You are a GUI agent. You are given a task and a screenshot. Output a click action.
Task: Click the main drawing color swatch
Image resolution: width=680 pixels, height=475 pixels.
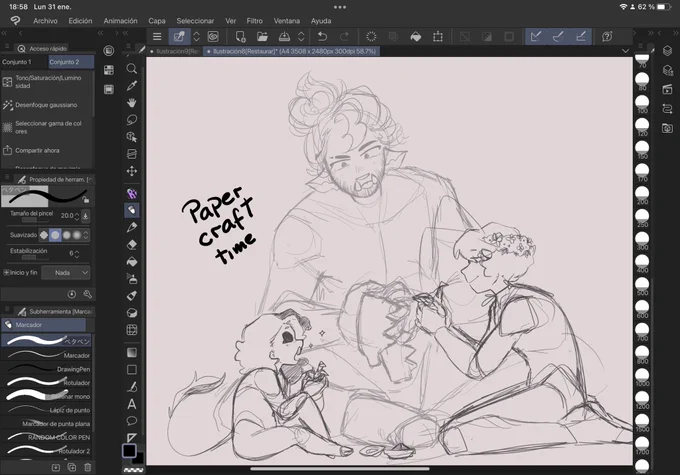[129, 451]
